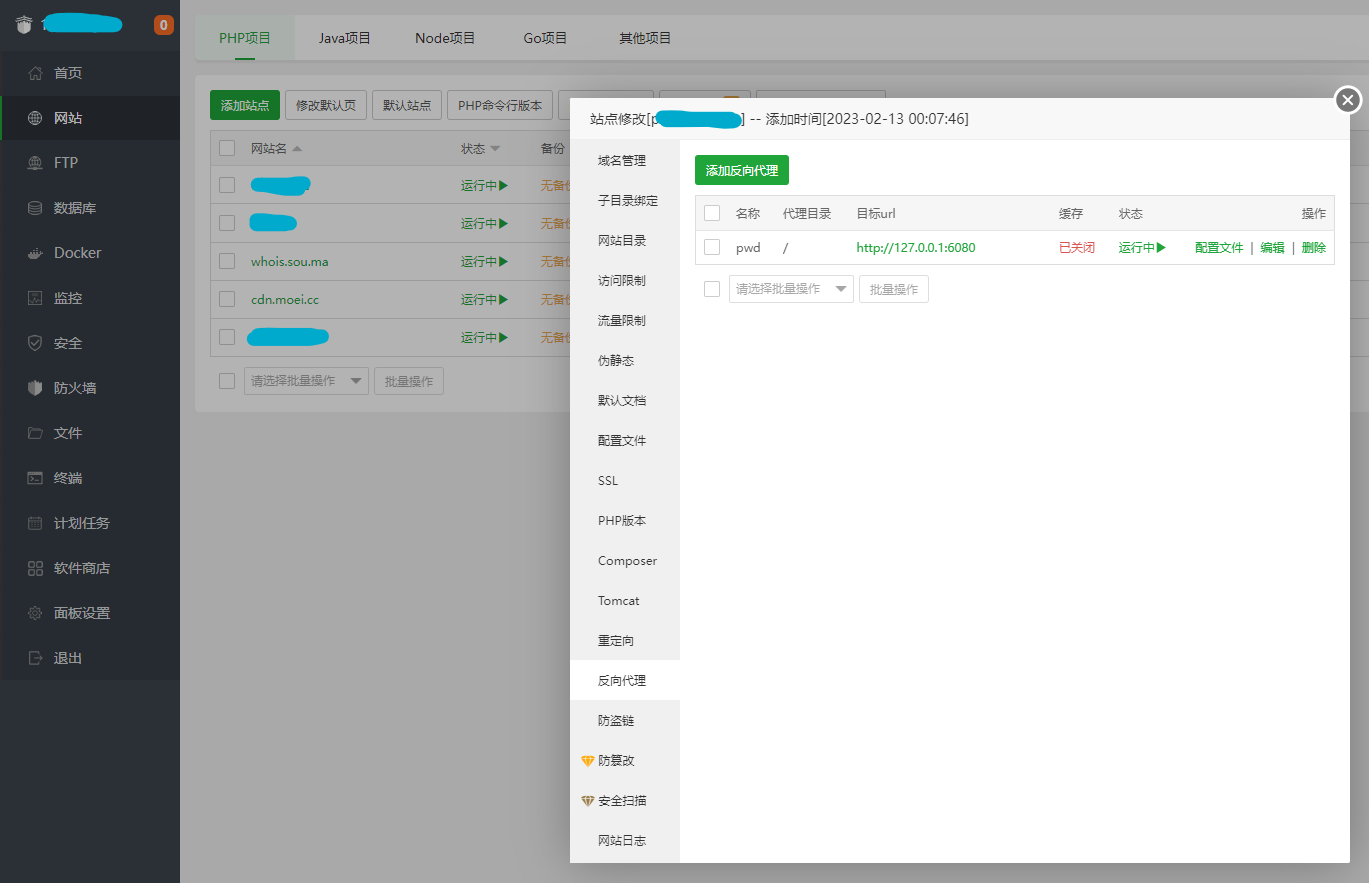
Task: Click the FTP globe icon in the sidebar
Action: 36,163
